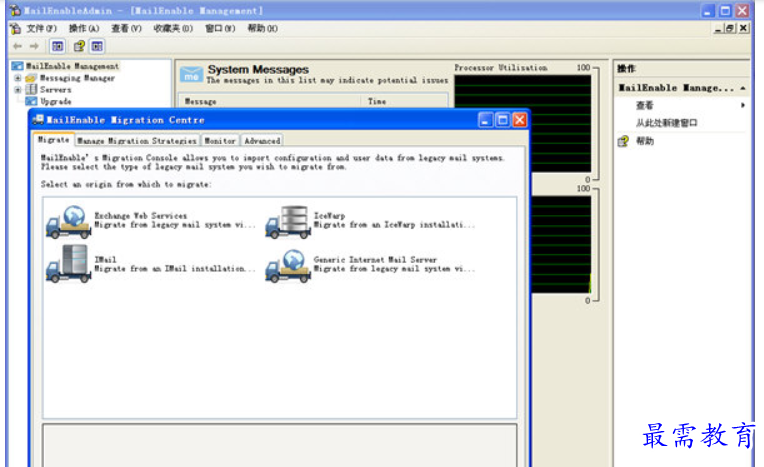Click the MailEnable Management root node icon
The image size is (764, 467).
[18, 66]
